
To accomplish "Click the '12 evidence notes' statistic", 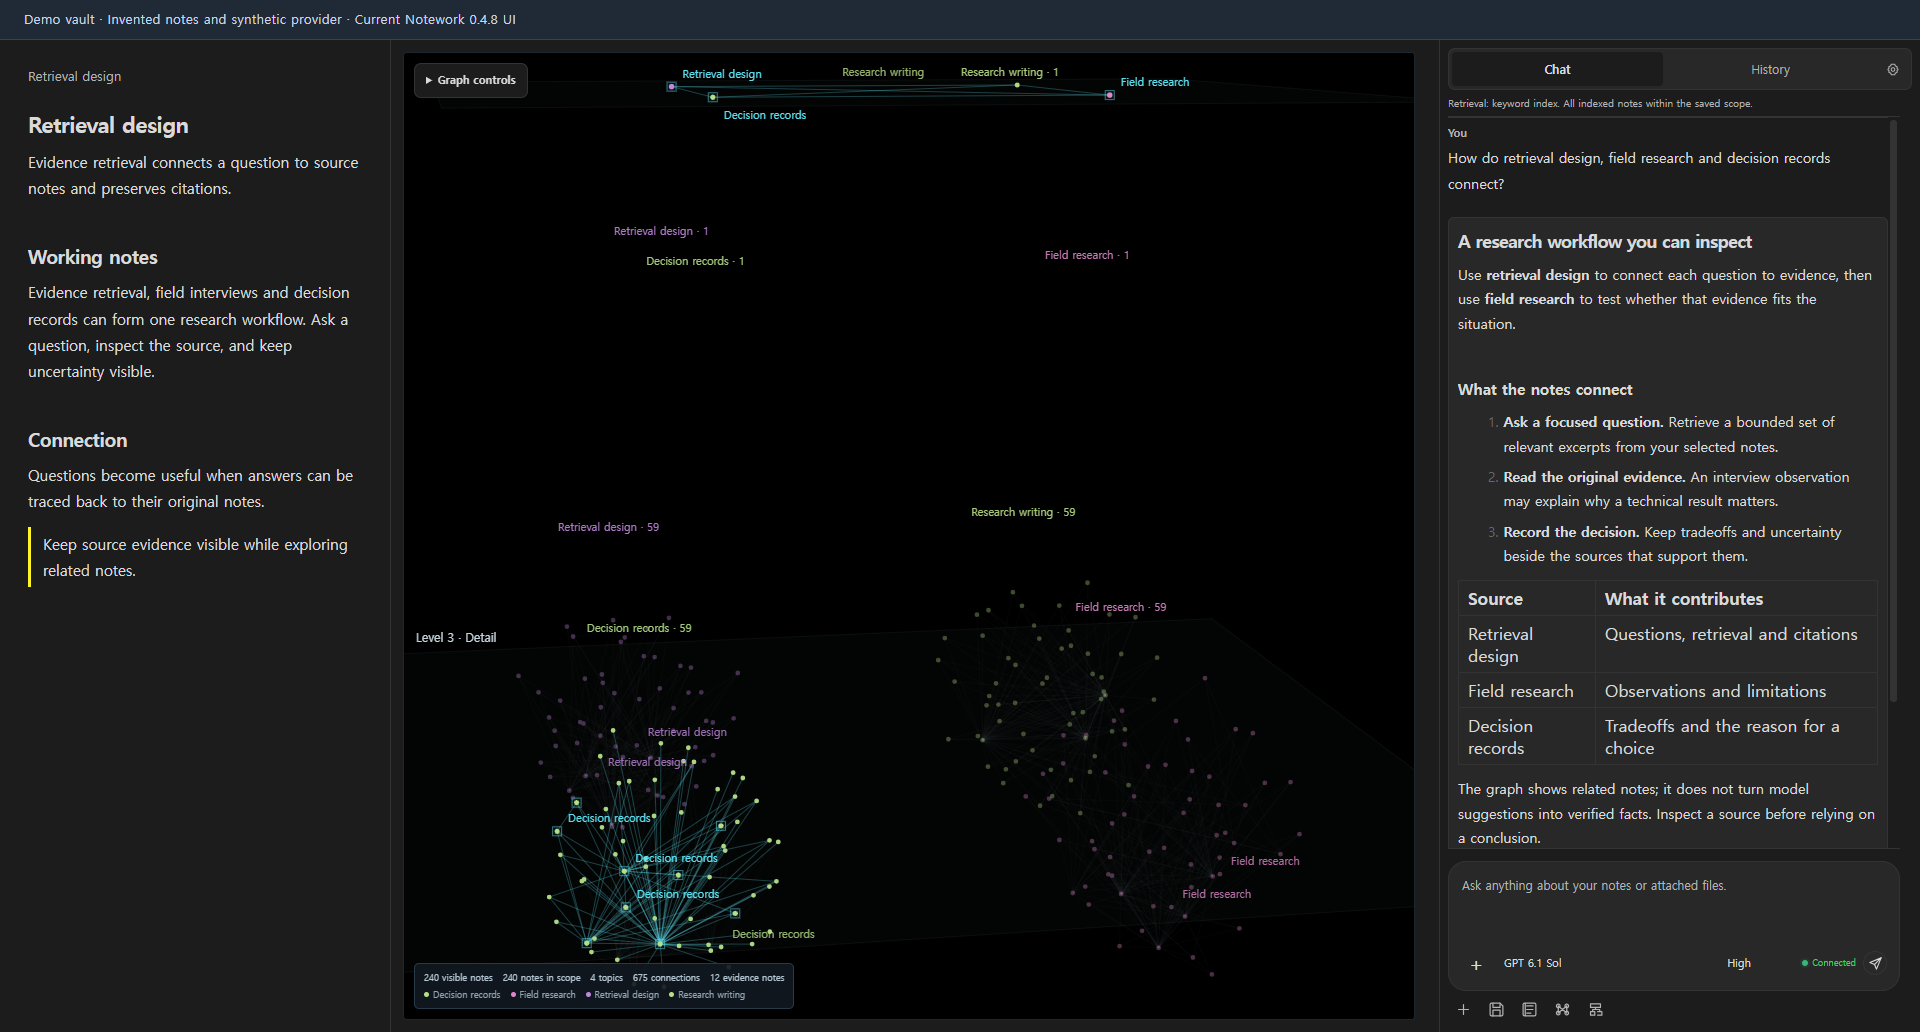I will (x=747, y=978).
